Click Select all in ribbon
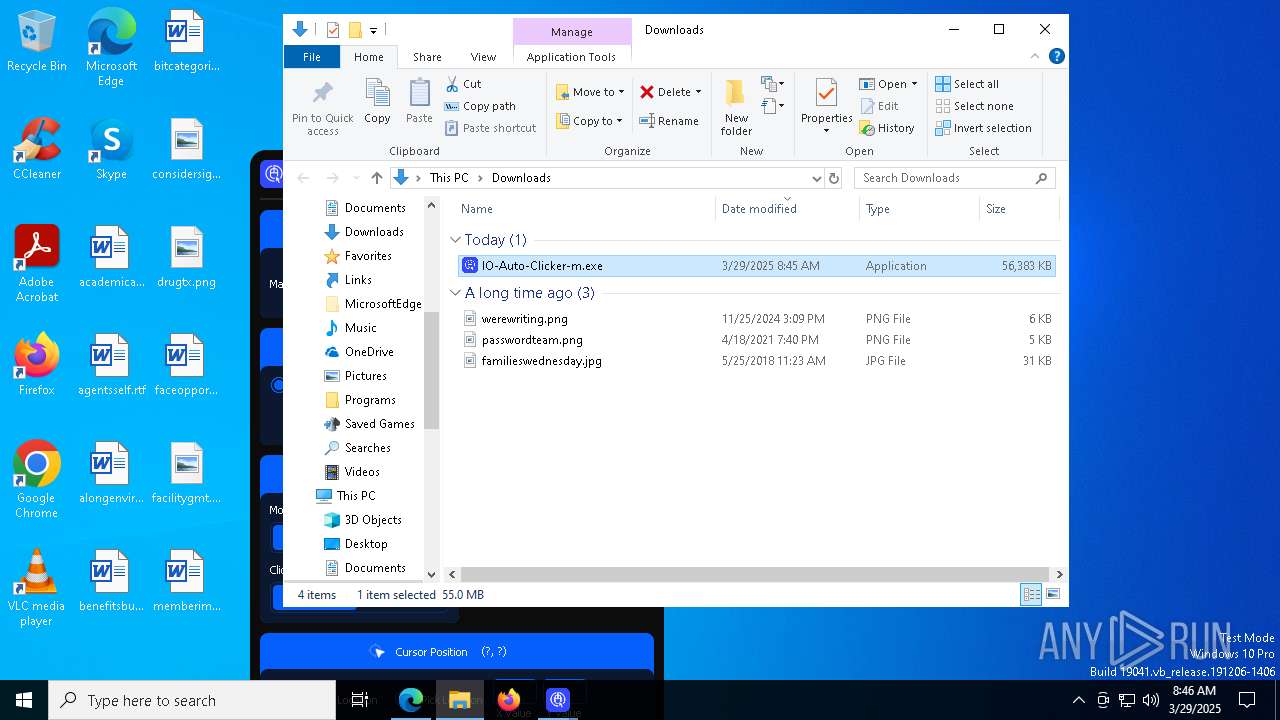 click(967, 84)
